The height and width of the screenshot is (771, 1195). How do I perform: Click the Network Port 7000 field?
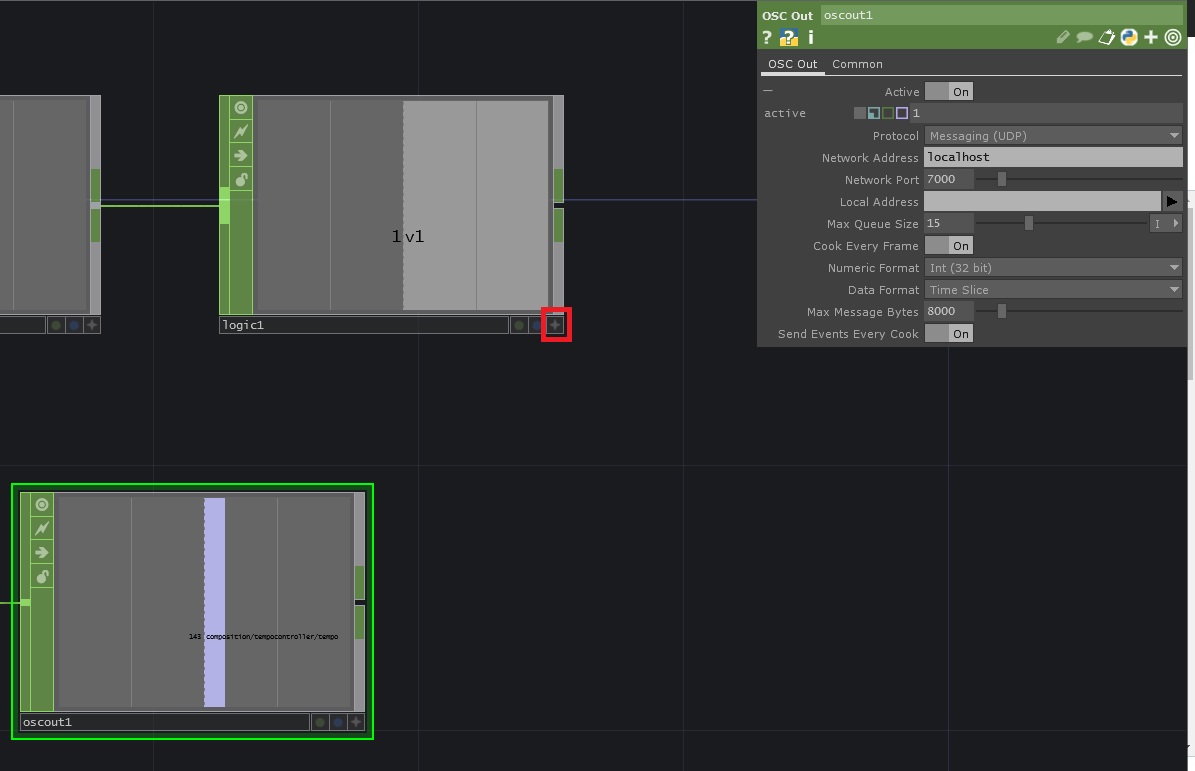tap(949, 180)
